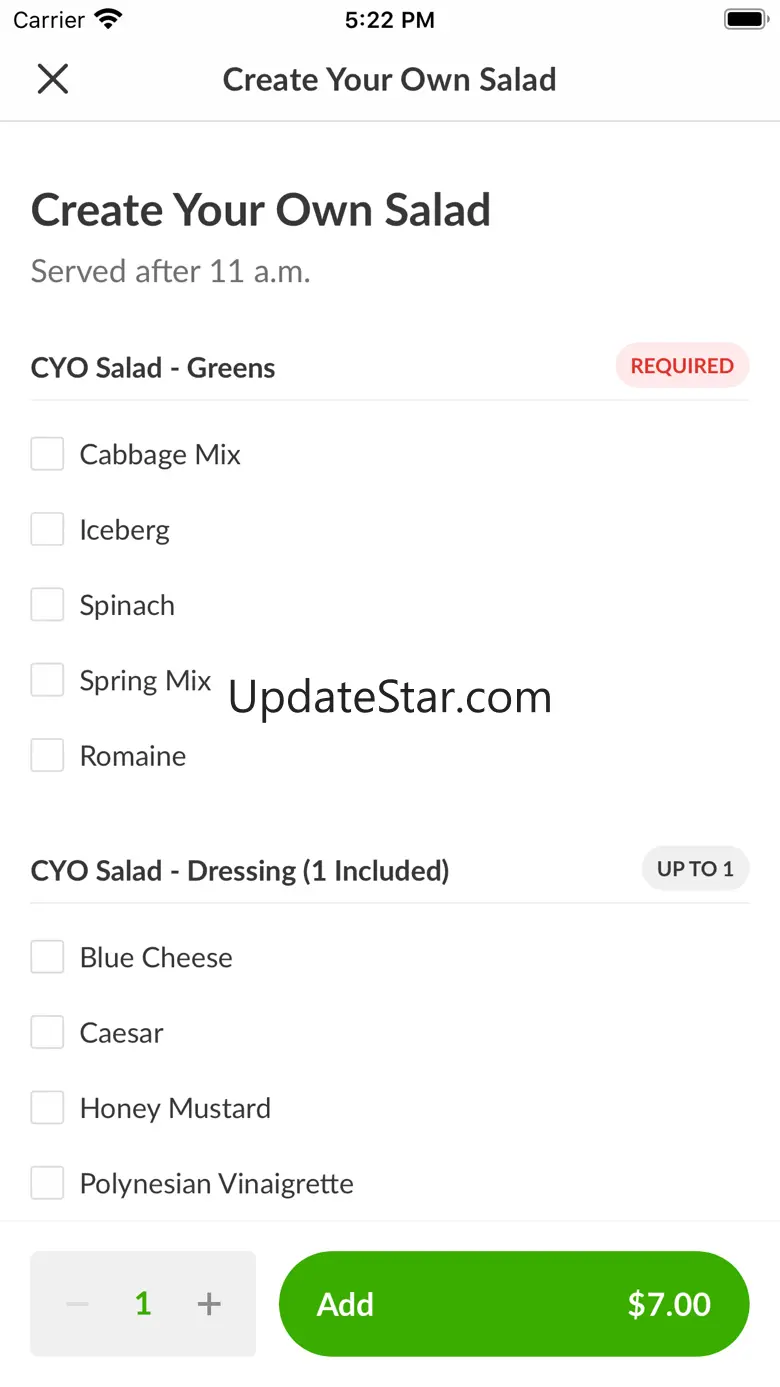The height and width of the screenshot is (1387, 780).
Task: Choose Romaine greens checkbox
Action: coord(47,755)
